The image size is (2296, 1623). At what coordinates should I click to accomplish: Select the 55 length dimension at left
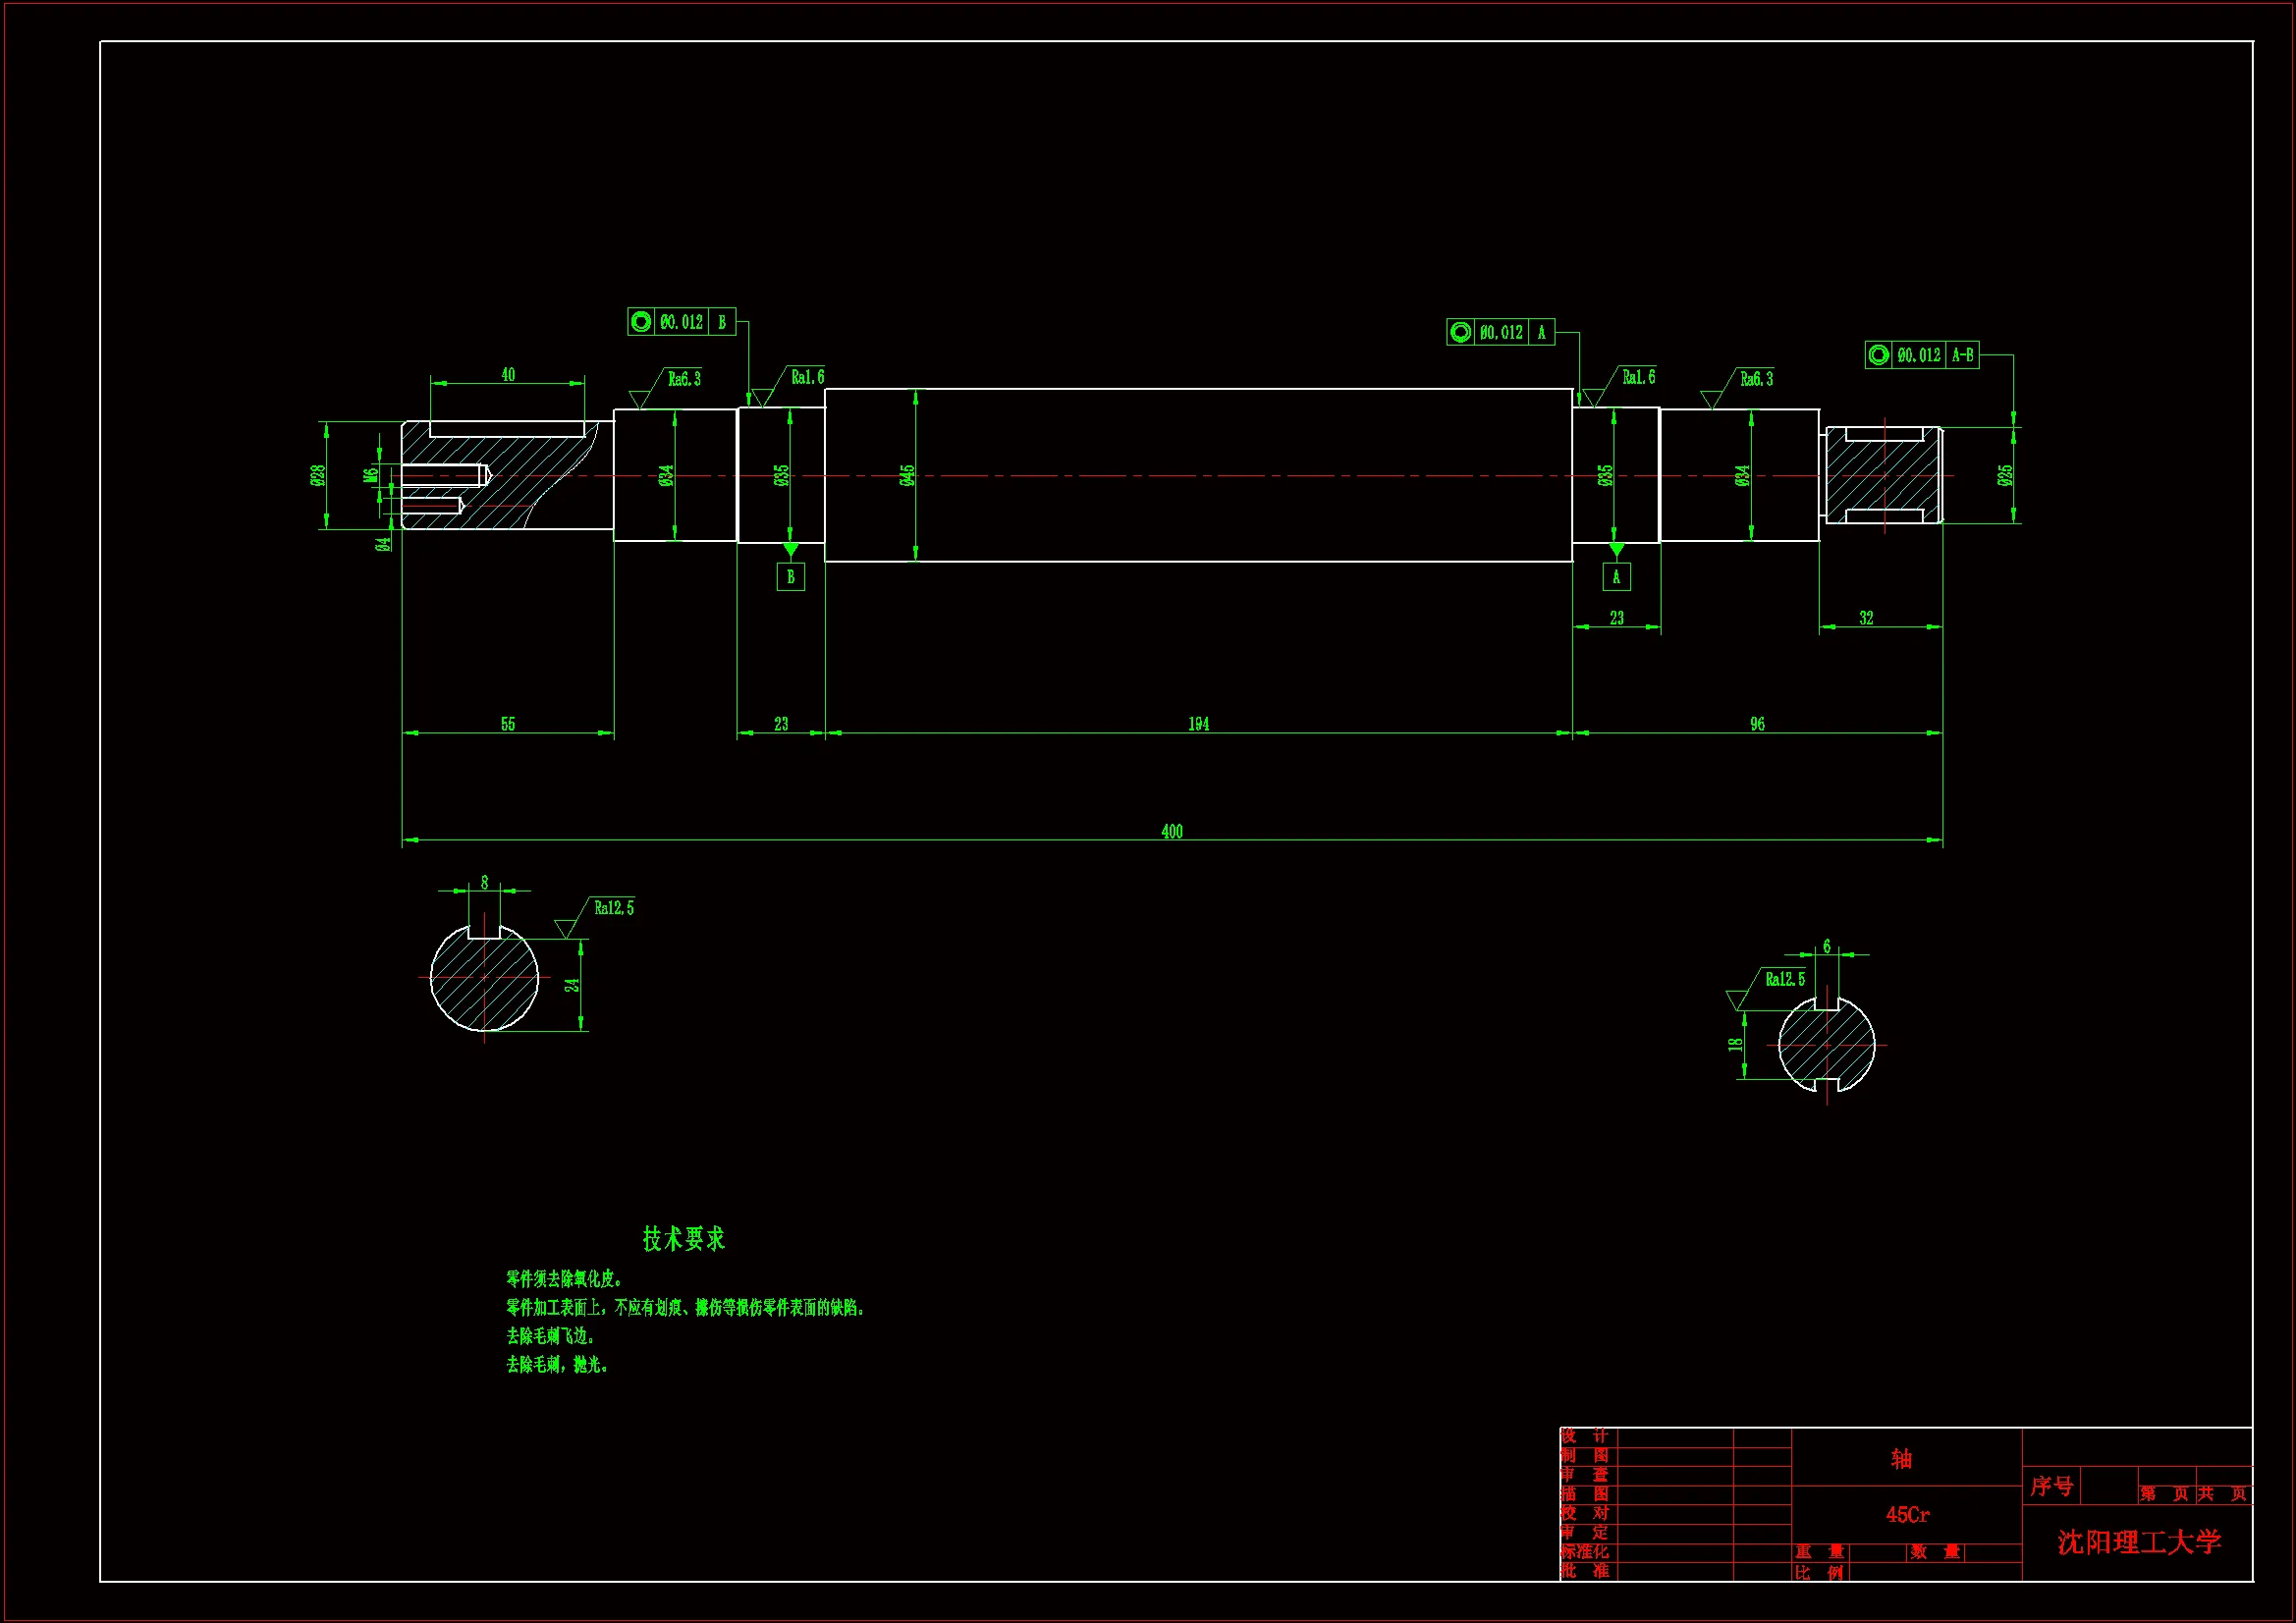pos(508,724)
